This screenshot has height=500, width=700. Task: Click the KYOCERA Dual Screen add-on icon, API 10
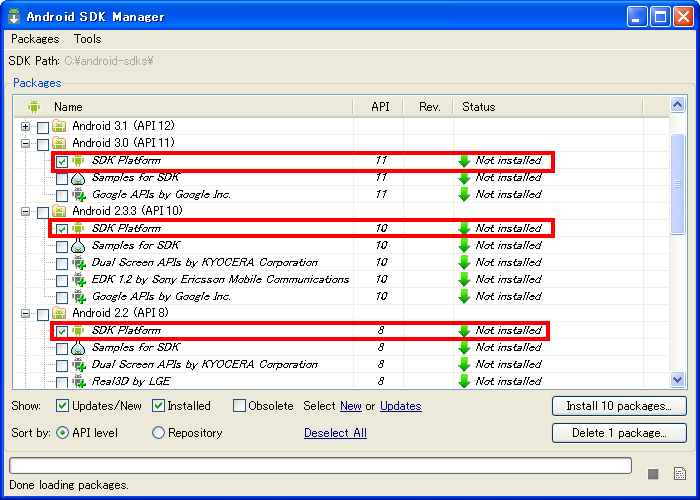tap(79, 263)
